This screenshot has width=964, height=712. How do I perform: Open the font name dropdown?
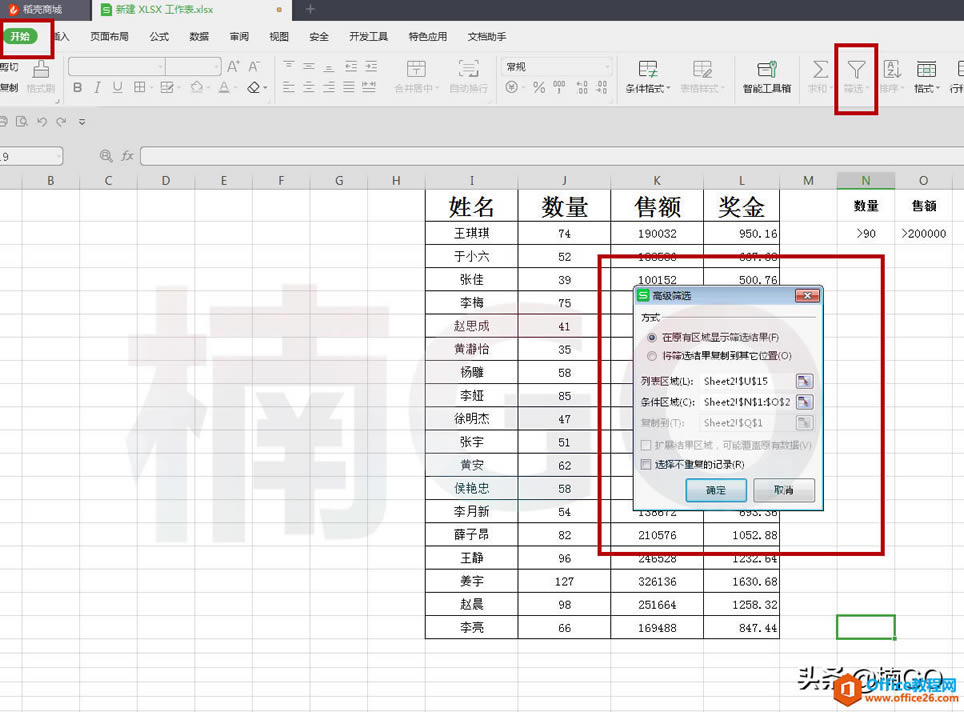(x=160, y=66)
